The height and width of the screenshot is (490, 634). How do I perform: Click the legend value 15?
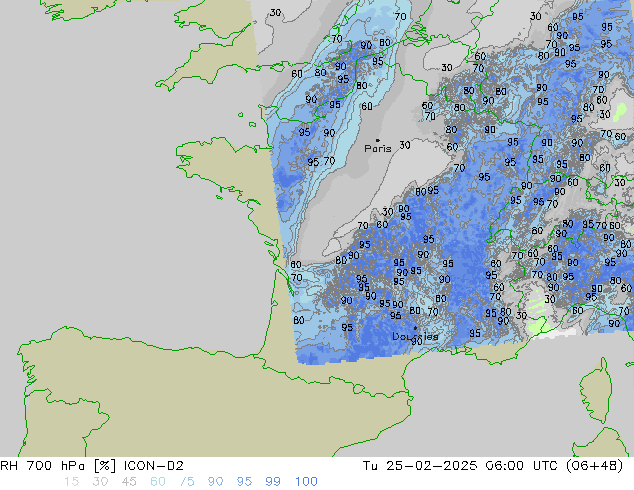(x=71, y=482)
